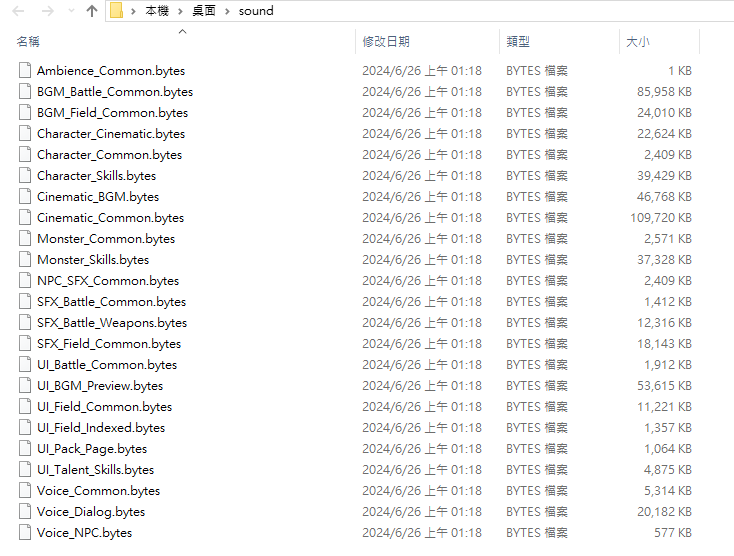
Task: Click the 46,768 KB size value
Action: (x=664, y=197)
